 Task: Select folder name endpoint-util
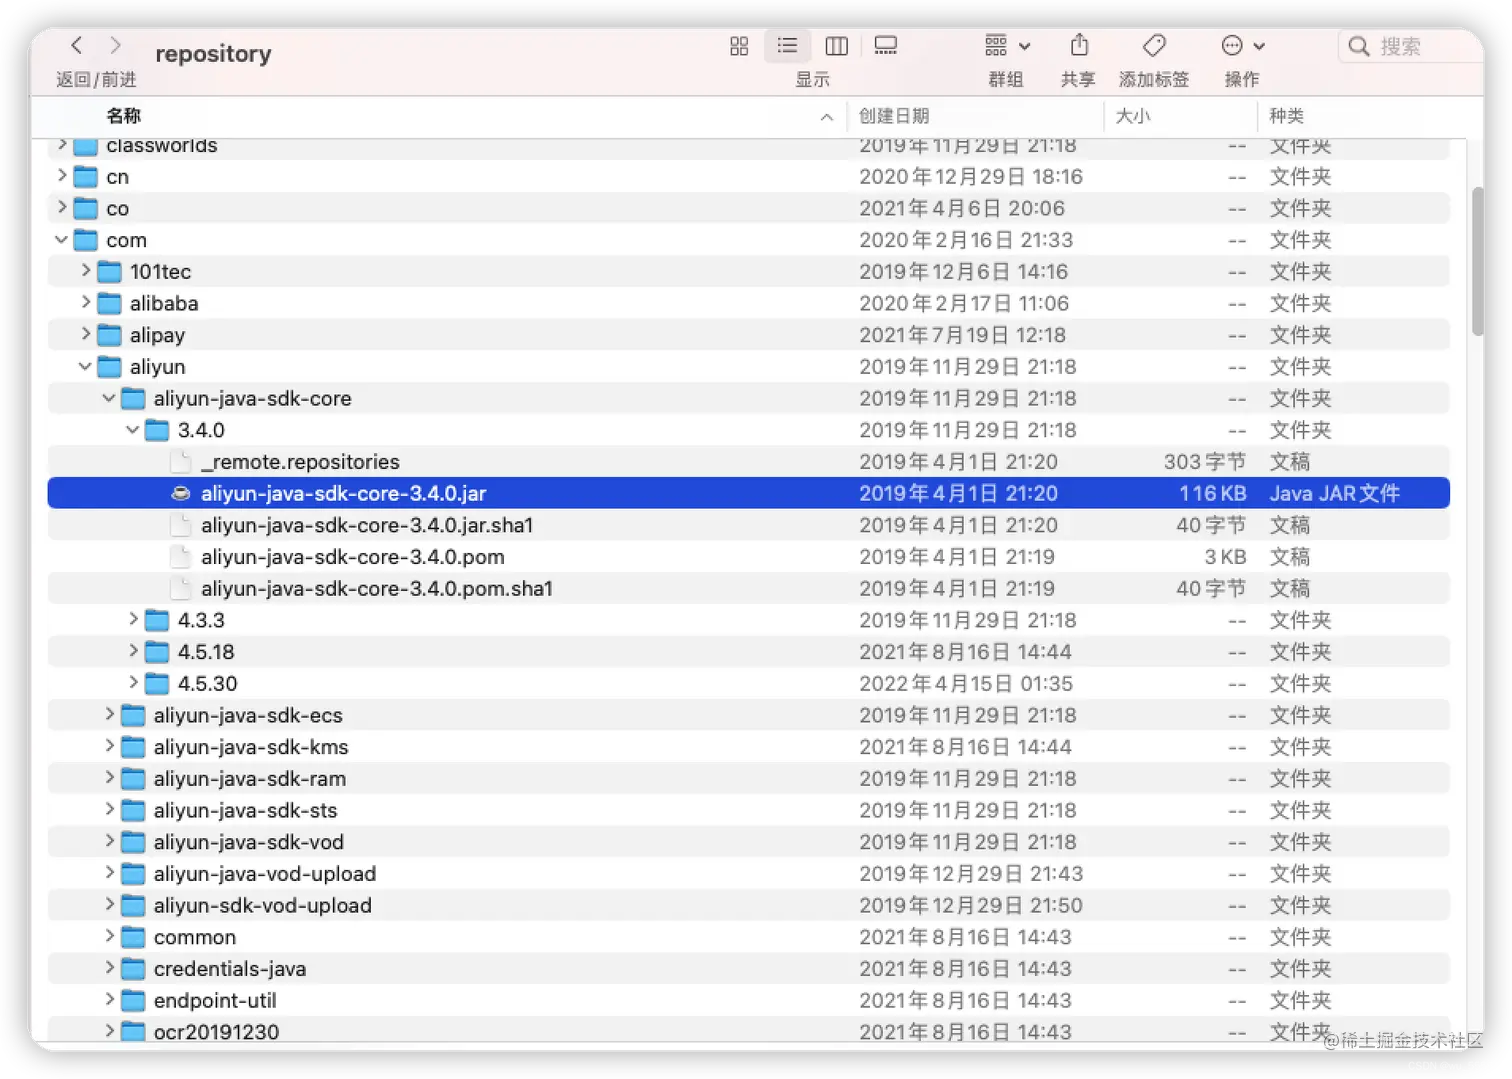(215, 1000)
